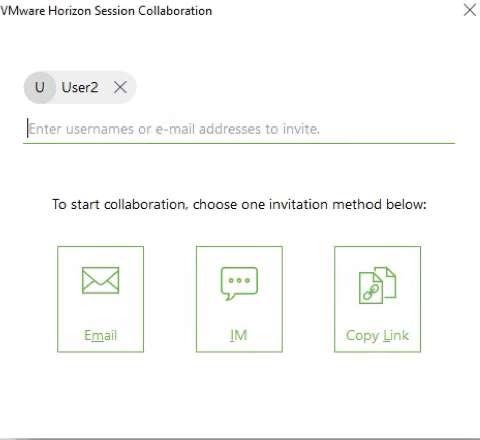This screenshot has height=440, width=480.
Task: Click the VMware Horizon Session Collaboration title
Action: (x=106, y=11)
